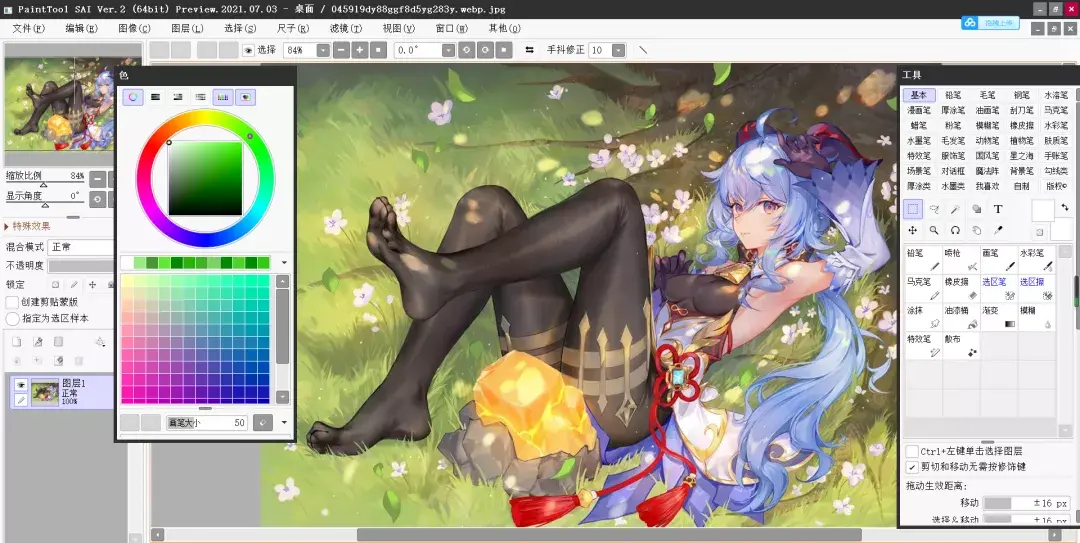The height and width of the screenshot is (543, 1080).
Task: Adjust the 缩放比例 zoom slider
Action: click(44, 185)
